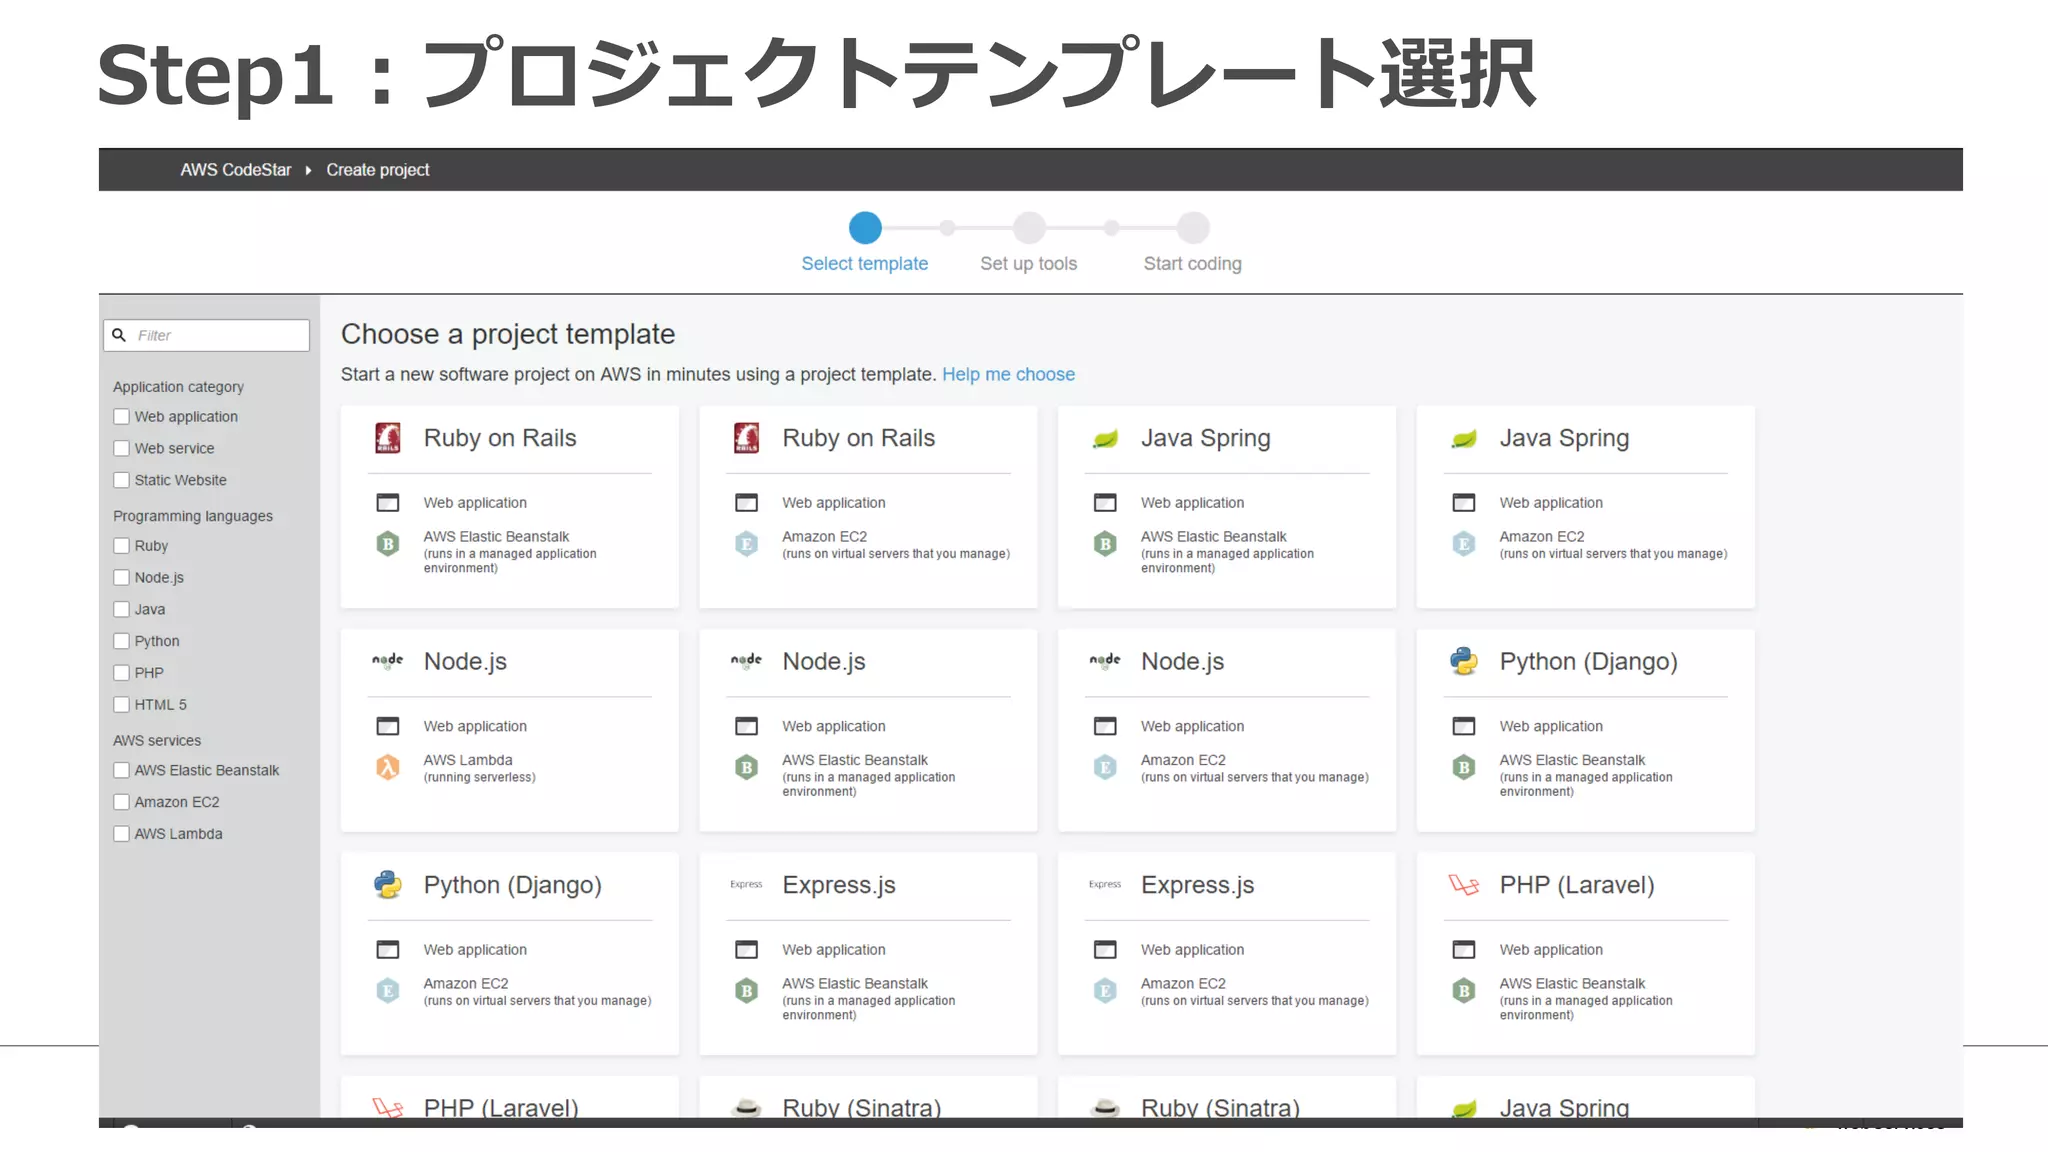2048x1152 pixels.
Task: Click the Amazon EC2 icon in the Express.js card
Action: tap(1105, 991)
